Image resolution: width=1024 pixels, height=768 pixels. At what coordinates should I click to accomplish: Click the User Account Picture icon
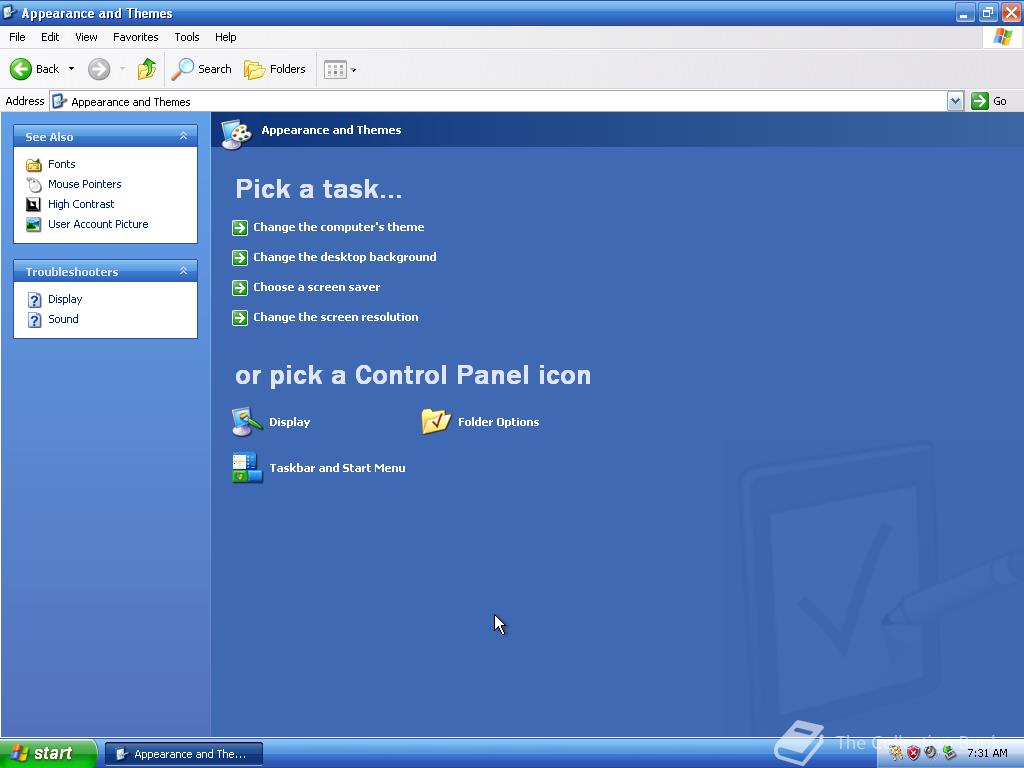click(x=33, y=225)
